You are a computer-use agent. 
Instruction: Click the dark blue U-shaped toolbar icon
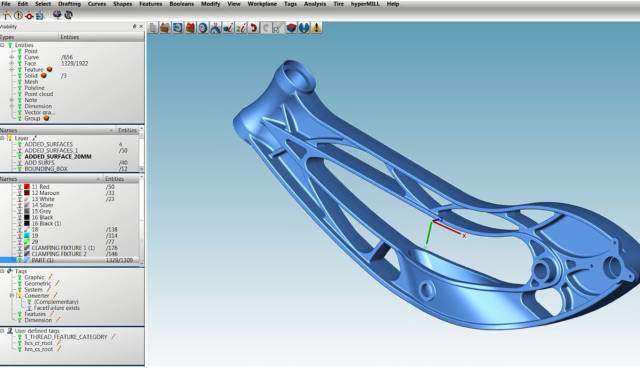[x=304, y=28]
